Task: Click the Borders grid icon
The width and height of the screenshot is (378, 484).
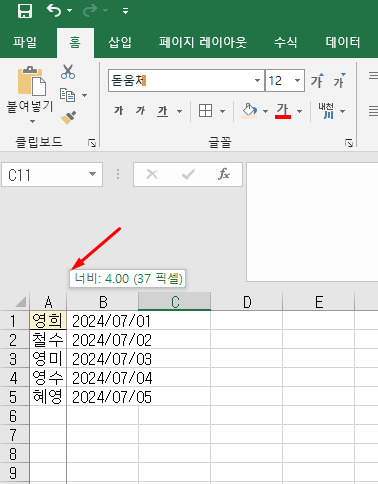Action: coord(205,111)
